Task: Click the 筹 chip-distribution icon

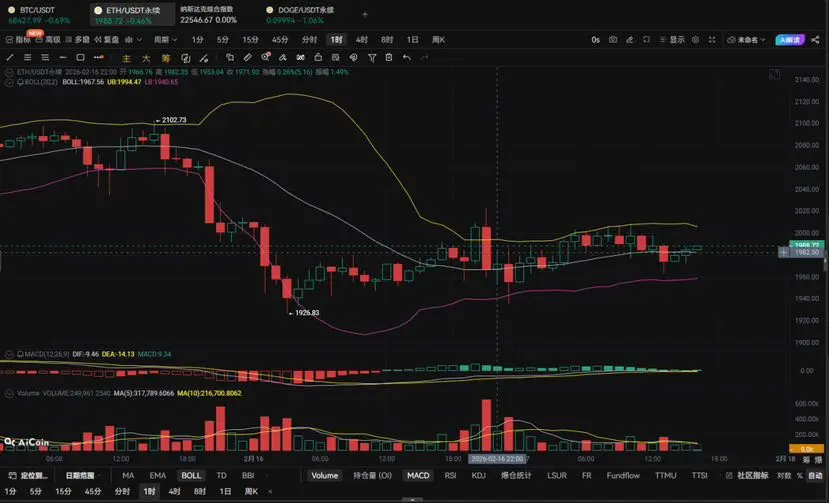Action: click(166, 58)
